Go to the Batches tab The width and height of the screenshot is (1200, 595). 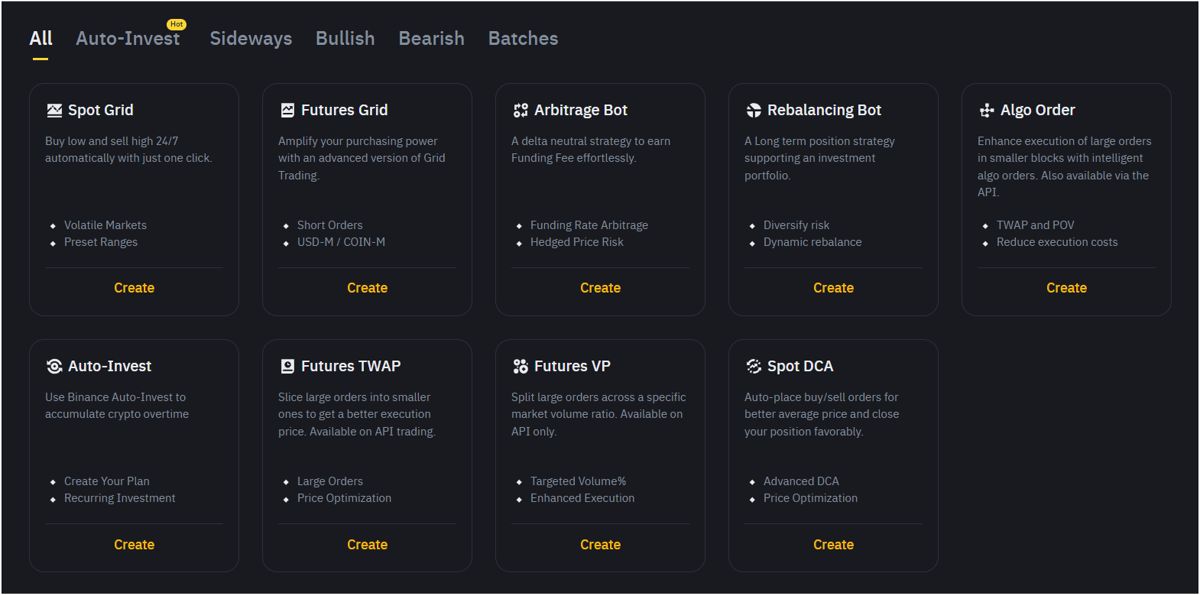click(x=523, y=38)
